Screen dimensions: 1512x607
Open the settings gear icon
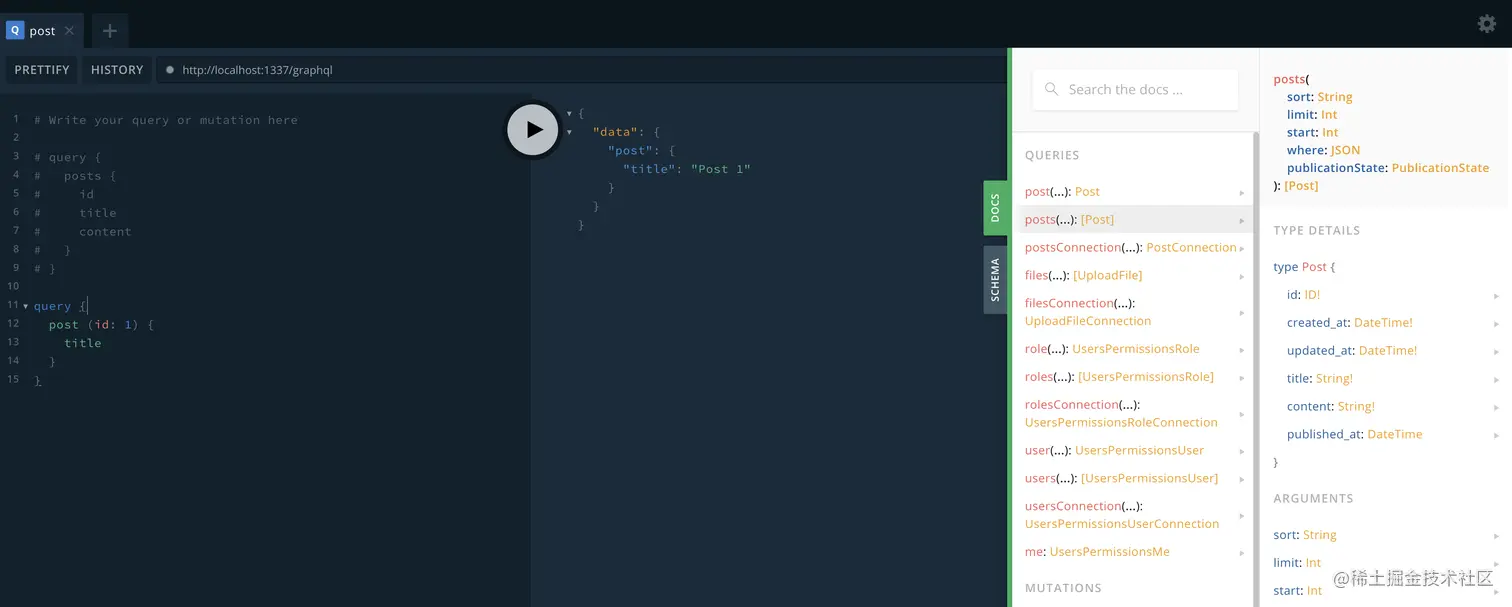[x=1486, y=23]
